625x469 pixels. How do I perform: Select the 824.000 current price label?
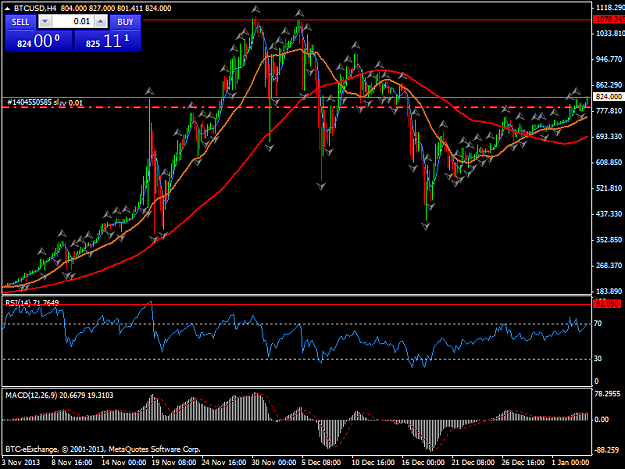[x=609, y=97]
